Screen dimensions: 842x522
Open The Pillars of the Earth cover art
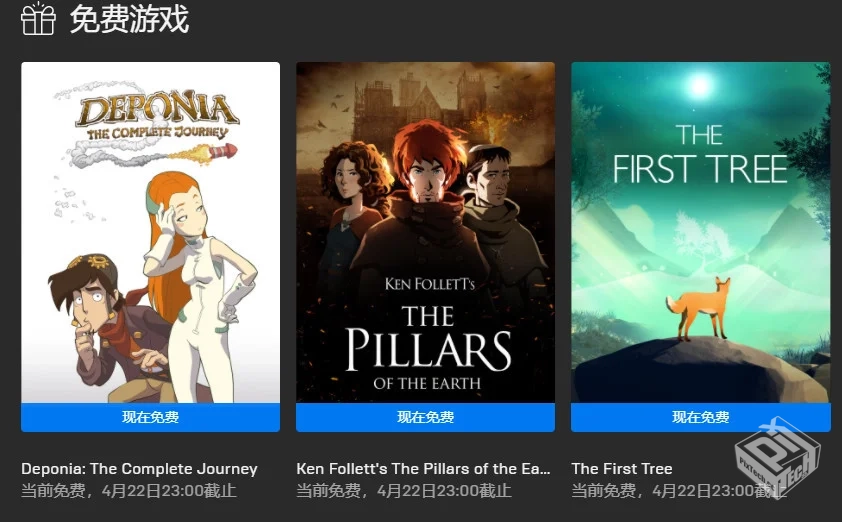pyautogui.click(x=425, y=232)
